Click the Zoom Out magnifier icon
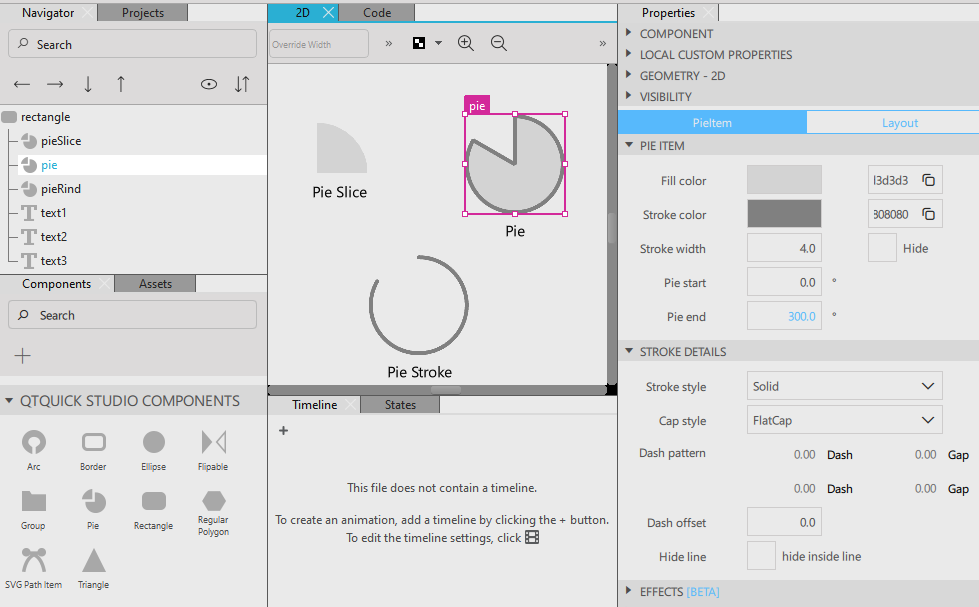The image size is (979, 607). coord(498,43)
